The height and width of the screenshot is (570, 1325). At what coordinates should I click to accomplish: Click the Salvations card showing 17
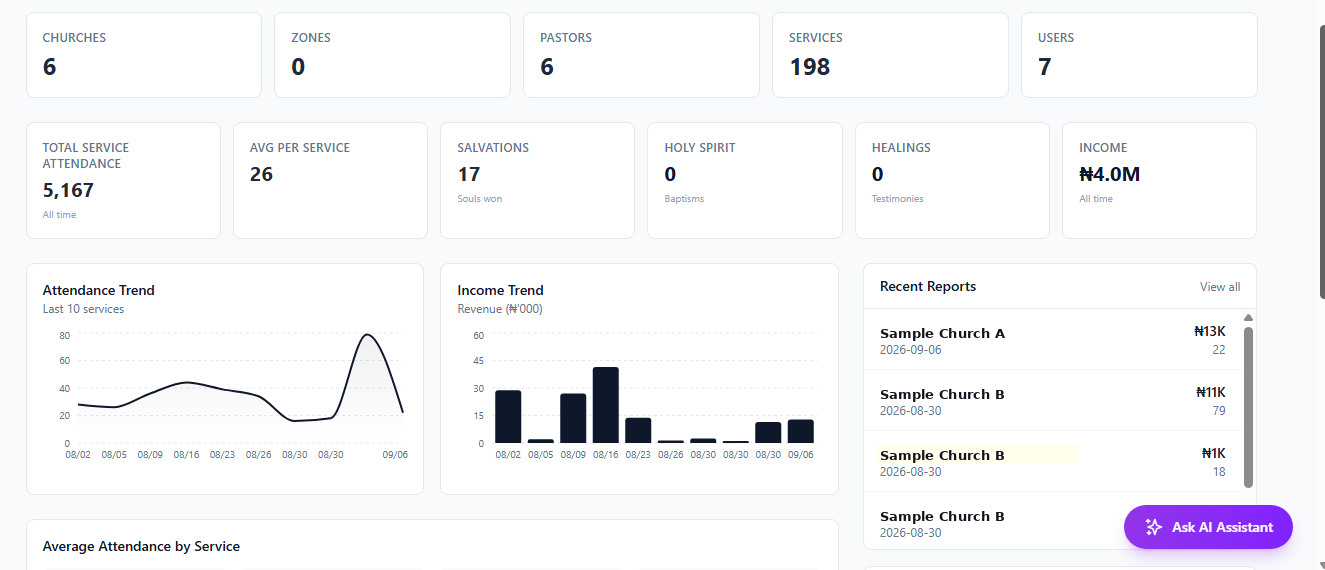(x=537, y=180)
